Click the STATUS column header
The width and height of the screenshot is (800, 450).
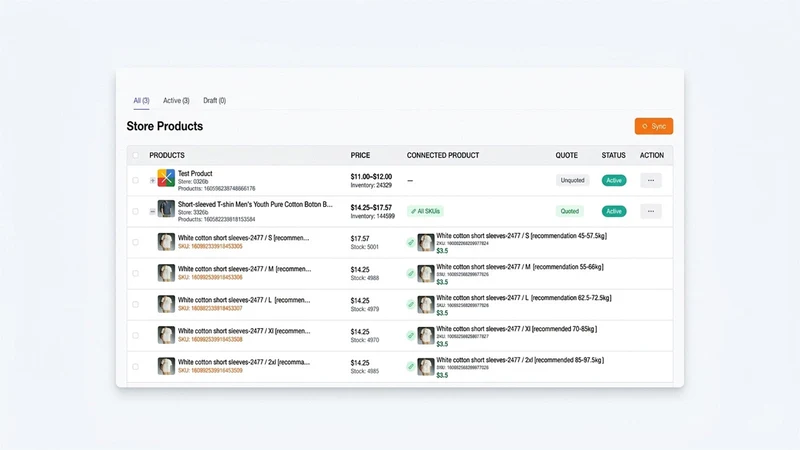613,155
